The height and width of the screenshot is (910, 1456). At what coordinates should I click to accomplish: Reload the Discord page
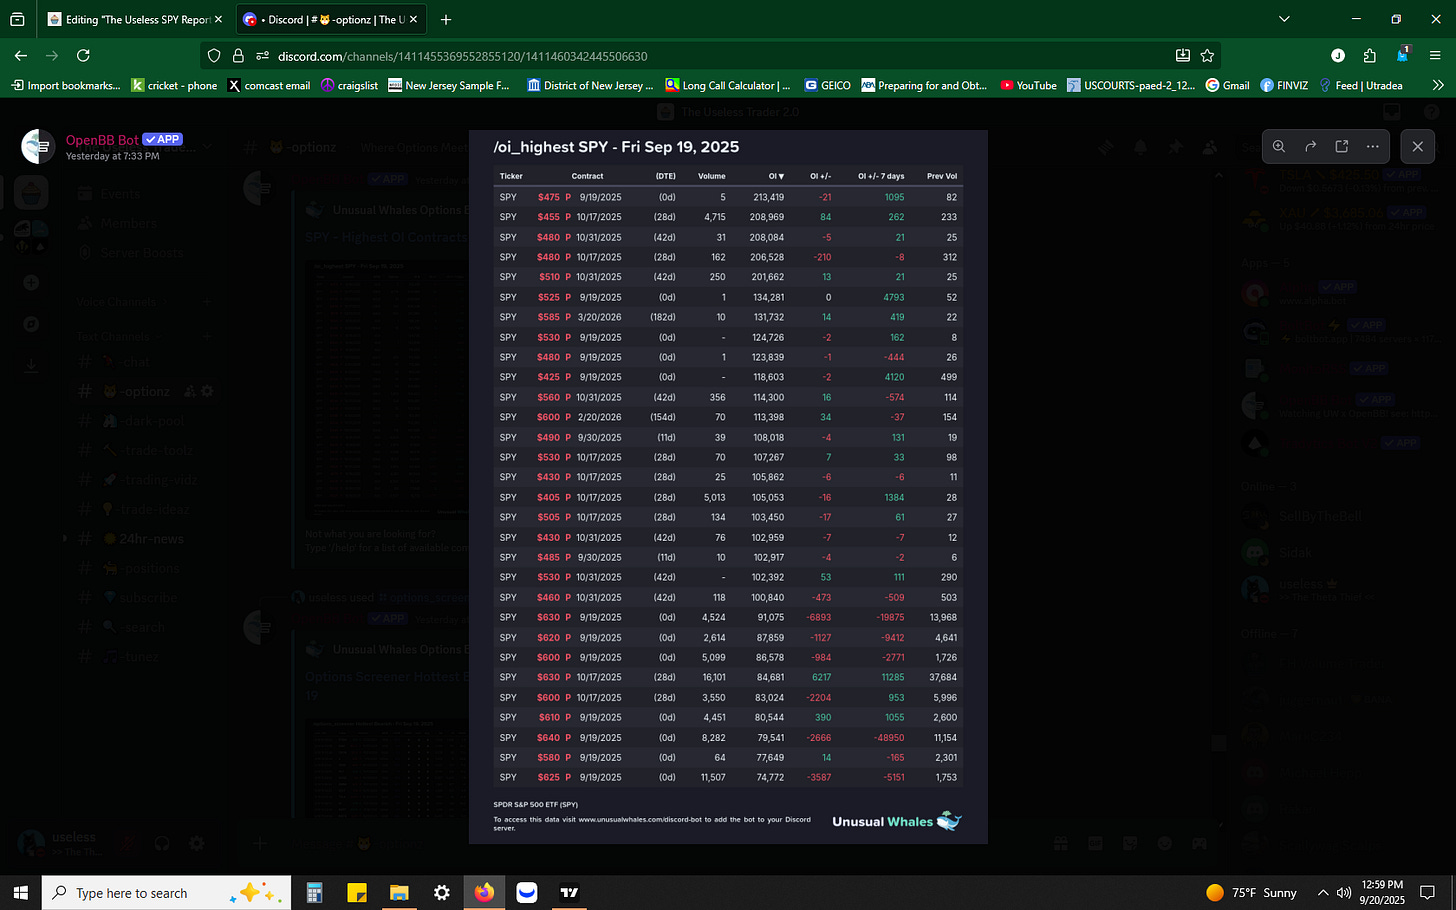pos(83,56)
